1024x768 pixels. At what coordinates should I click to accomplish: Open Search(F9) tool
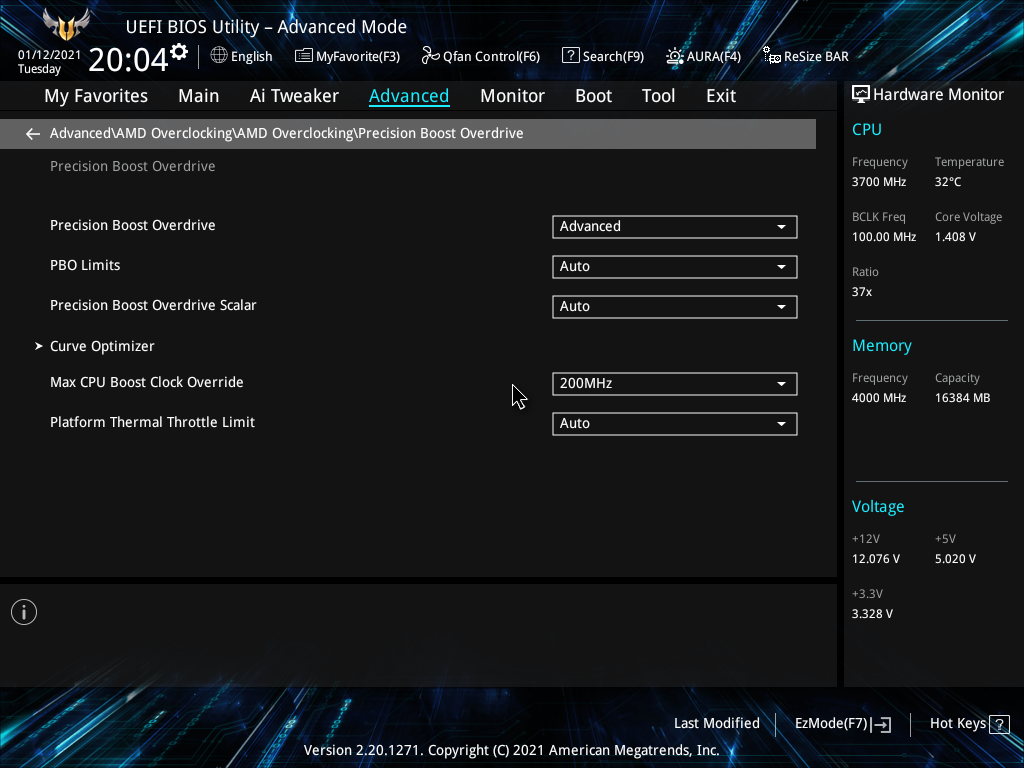point(603,56)
